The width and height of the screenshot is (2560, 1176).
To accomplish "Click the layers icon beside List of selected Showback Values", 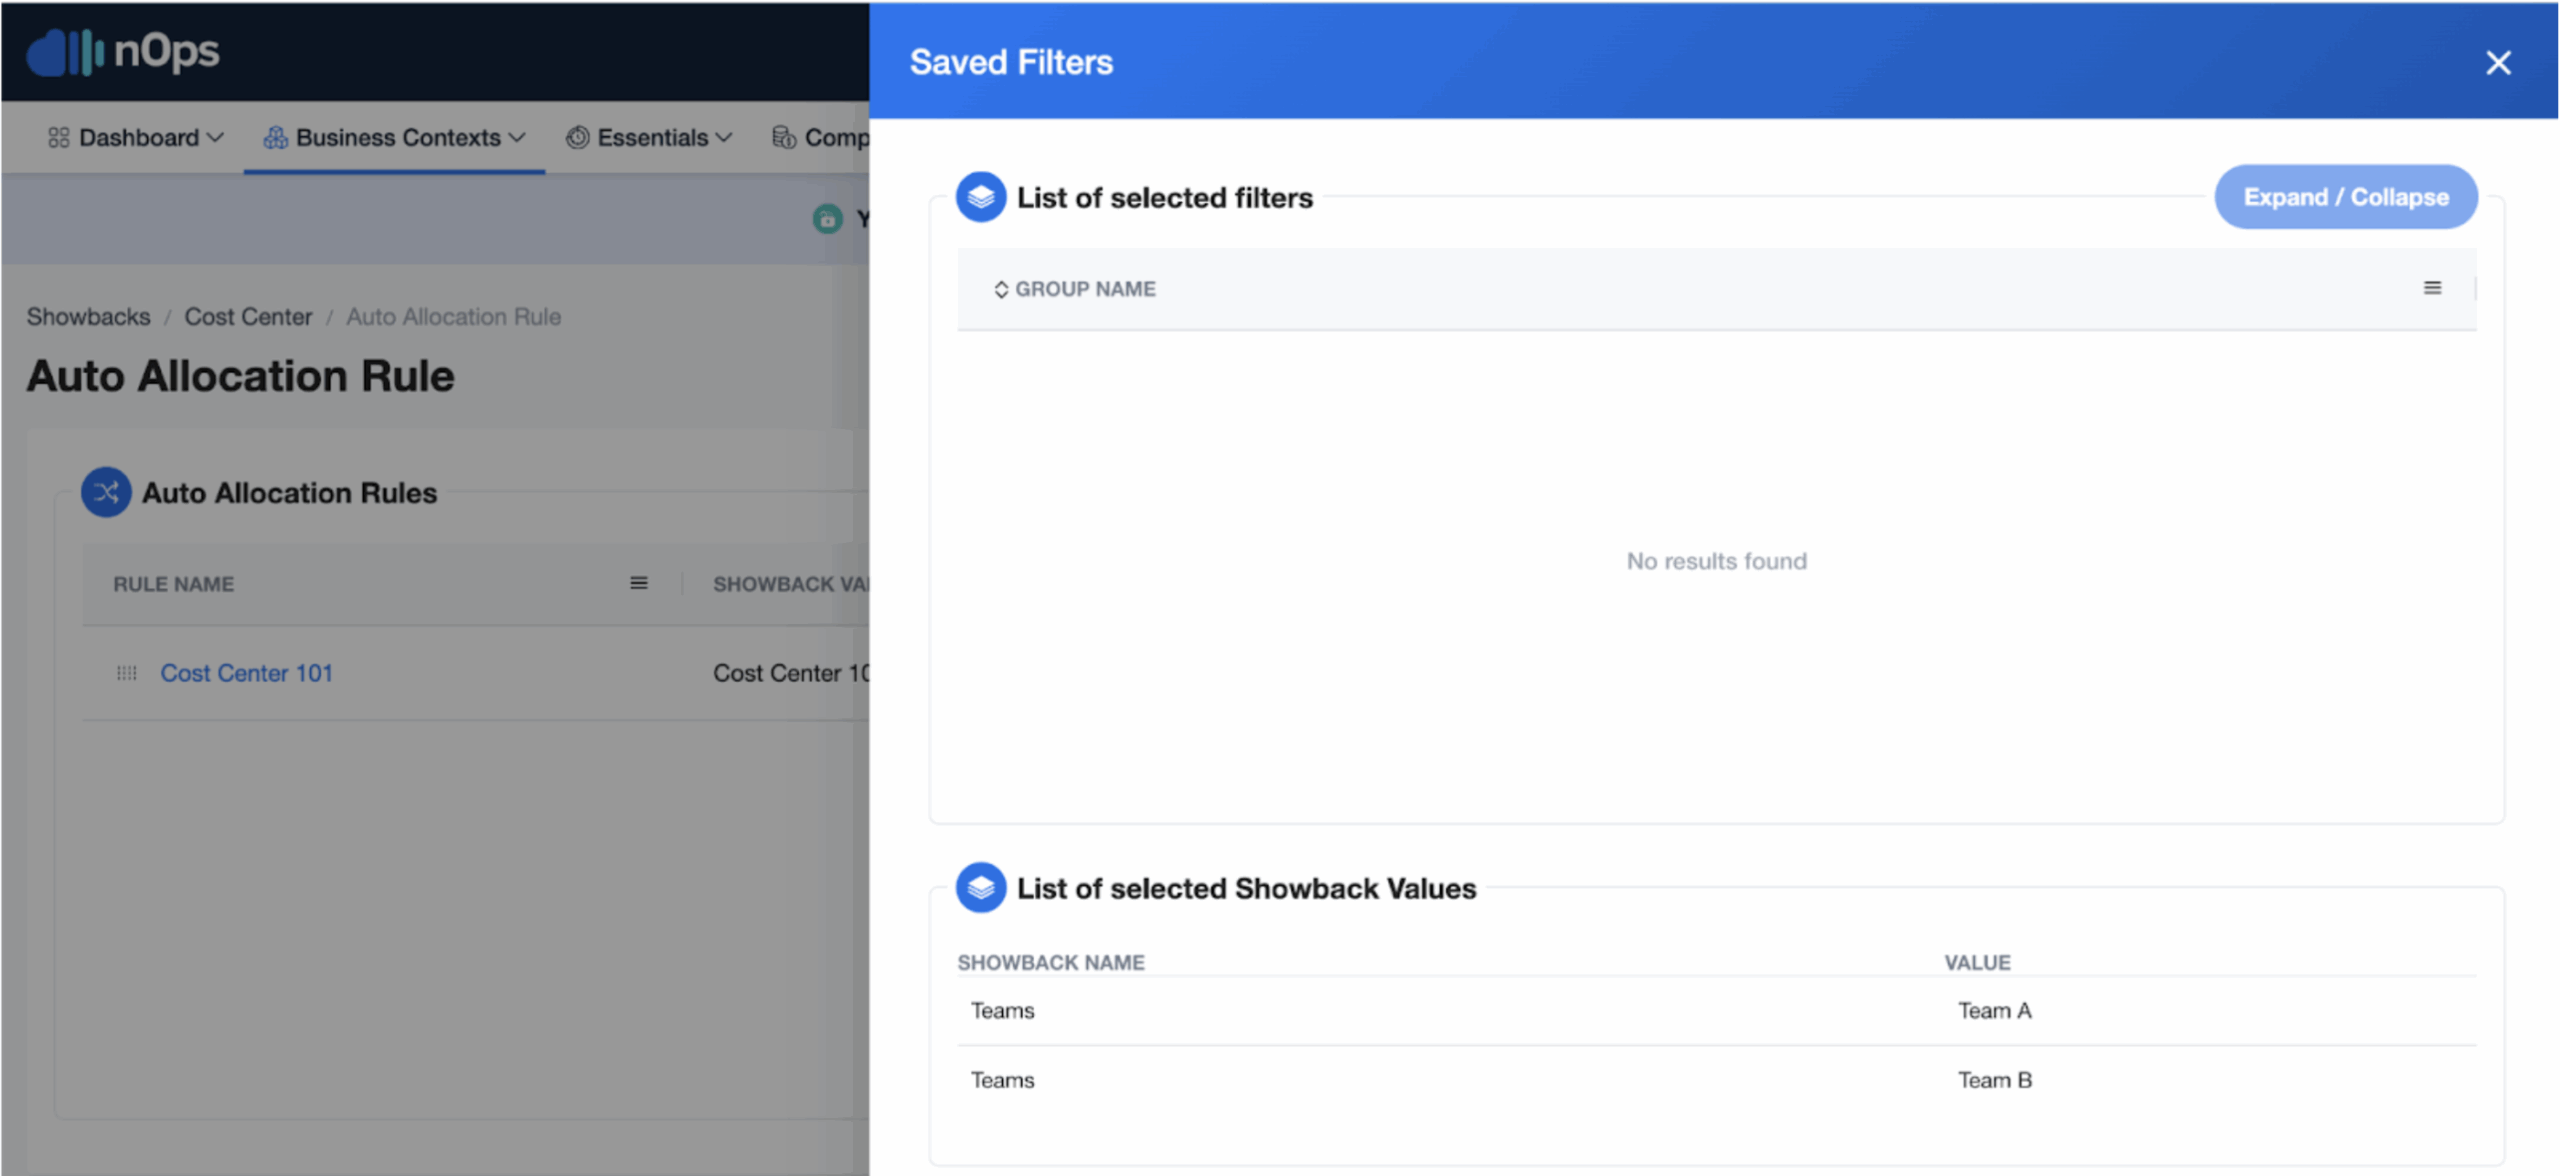I will (x=980, y=887).
